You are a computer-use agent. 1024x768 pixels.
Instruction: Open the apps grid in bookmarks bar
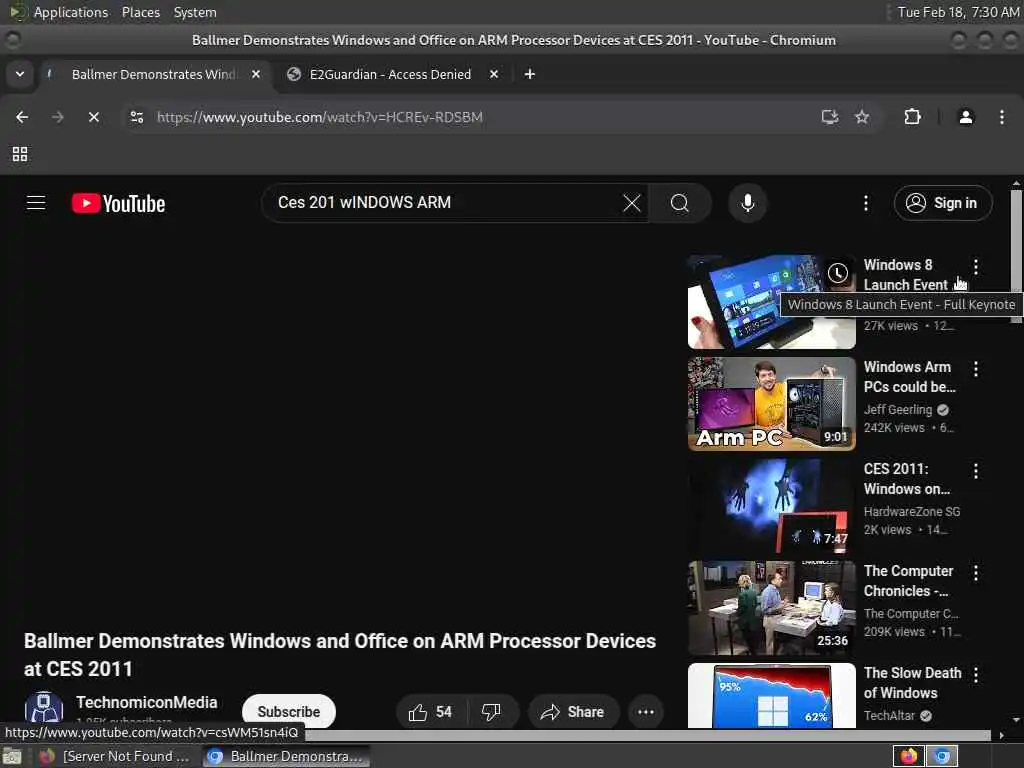[20, 154]
